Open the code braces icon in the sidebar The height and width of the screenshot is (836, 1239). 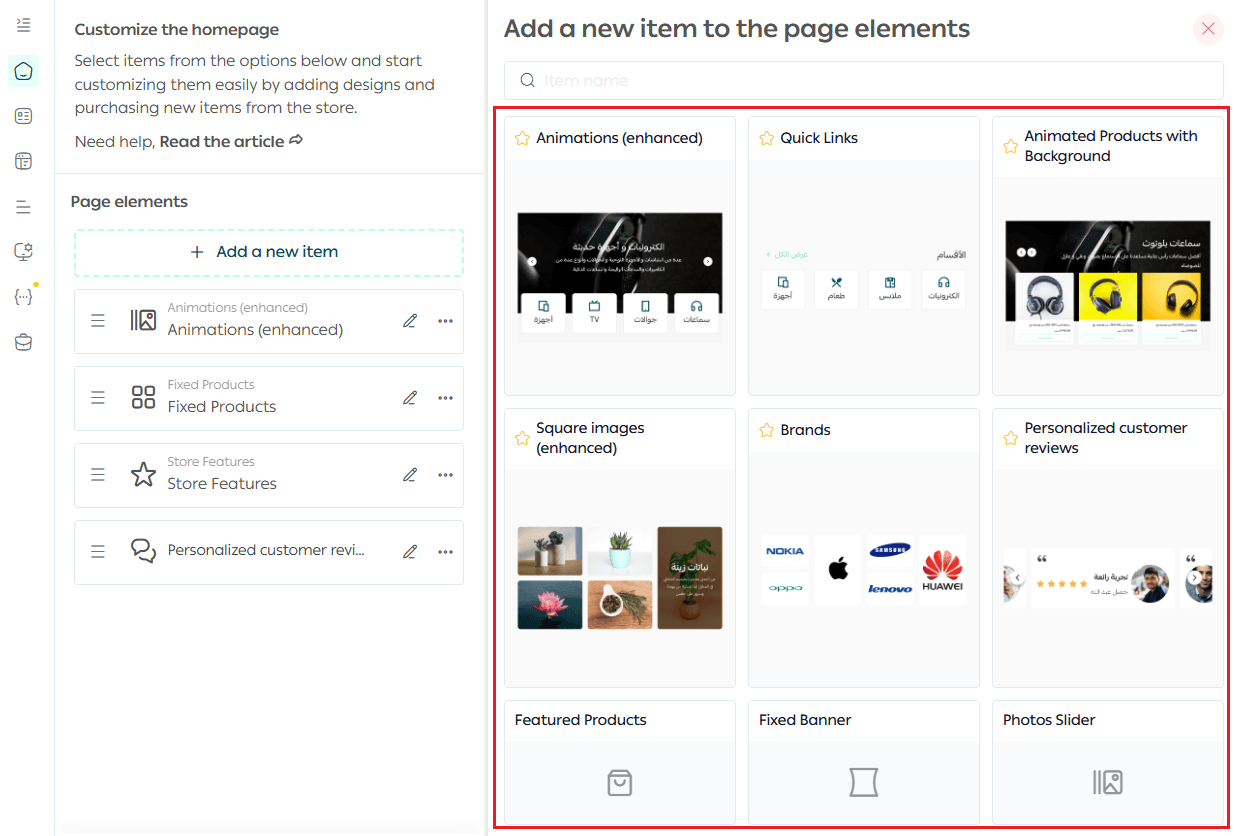click(24, 297)
